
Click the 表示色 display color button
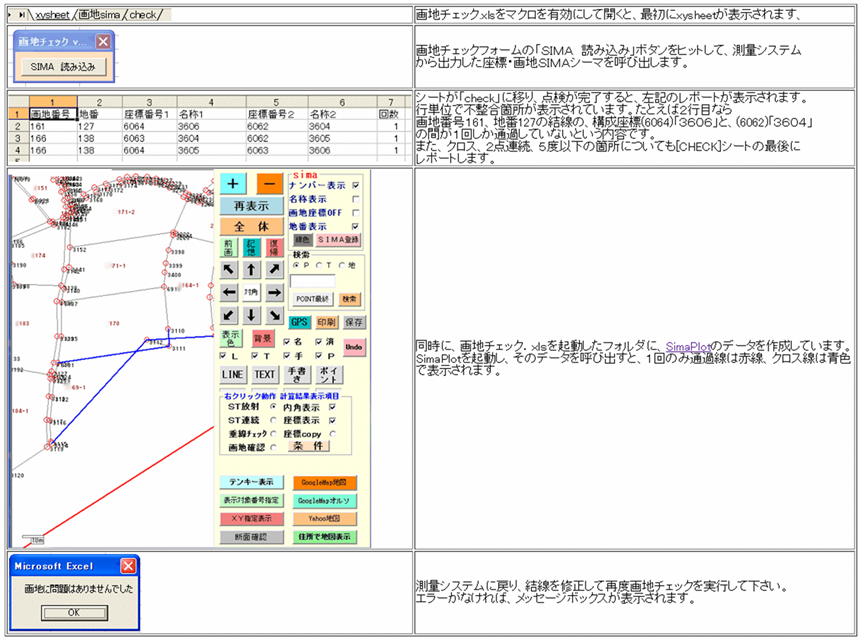tap(231, 339)
